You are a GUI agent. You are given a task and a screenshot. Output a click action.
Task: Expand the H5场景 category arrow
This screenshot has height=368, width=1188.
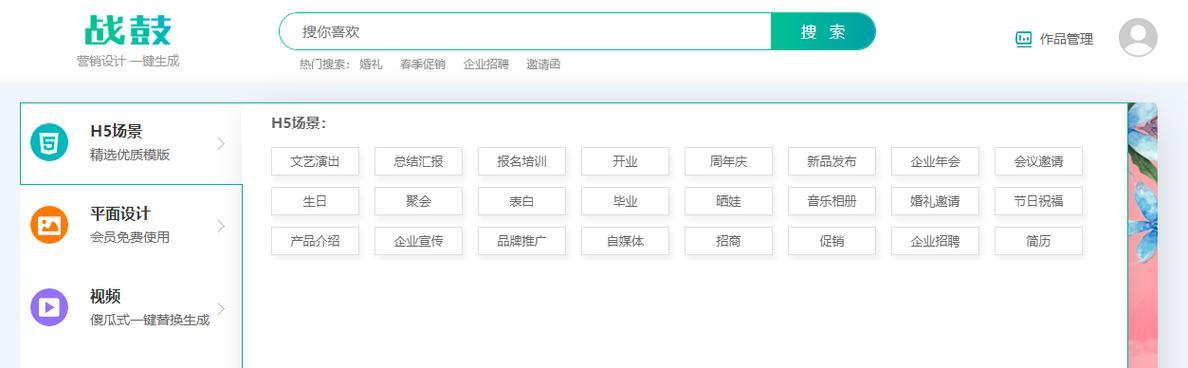pyautogui.click(x=221, y=143)
